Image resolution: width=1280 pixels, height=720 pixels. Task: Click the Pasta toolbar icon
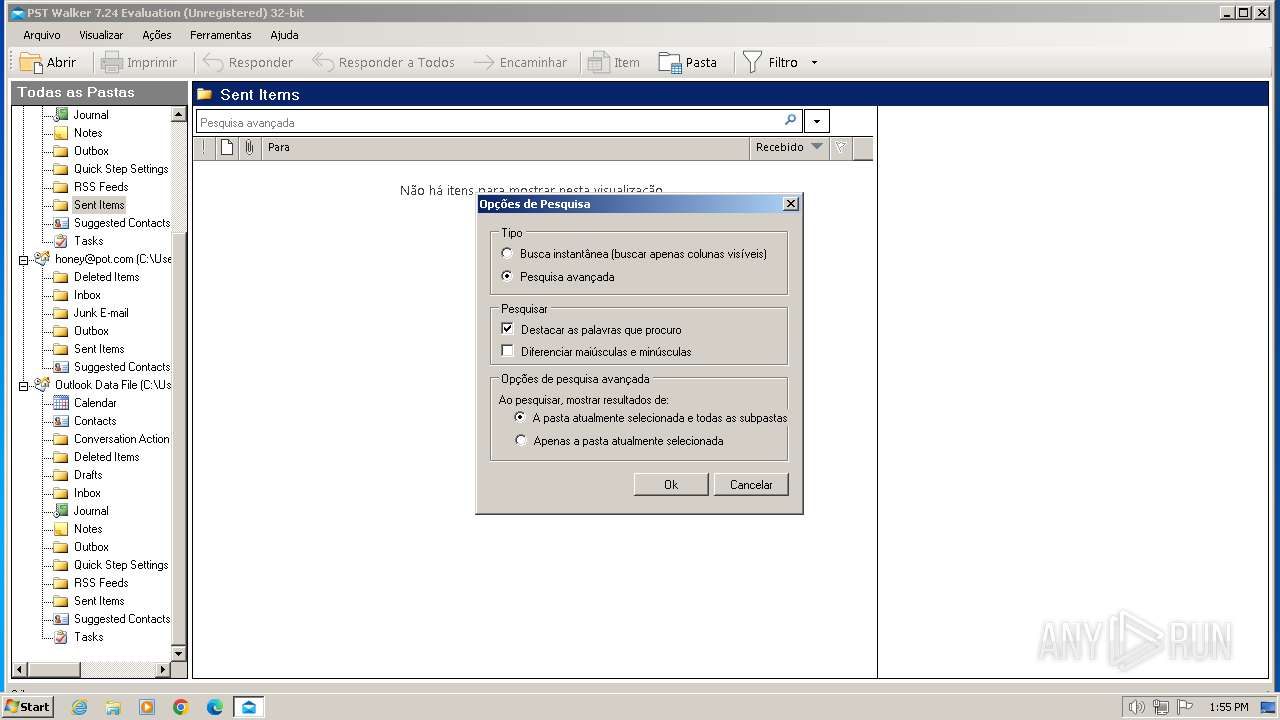pos(670,62)
